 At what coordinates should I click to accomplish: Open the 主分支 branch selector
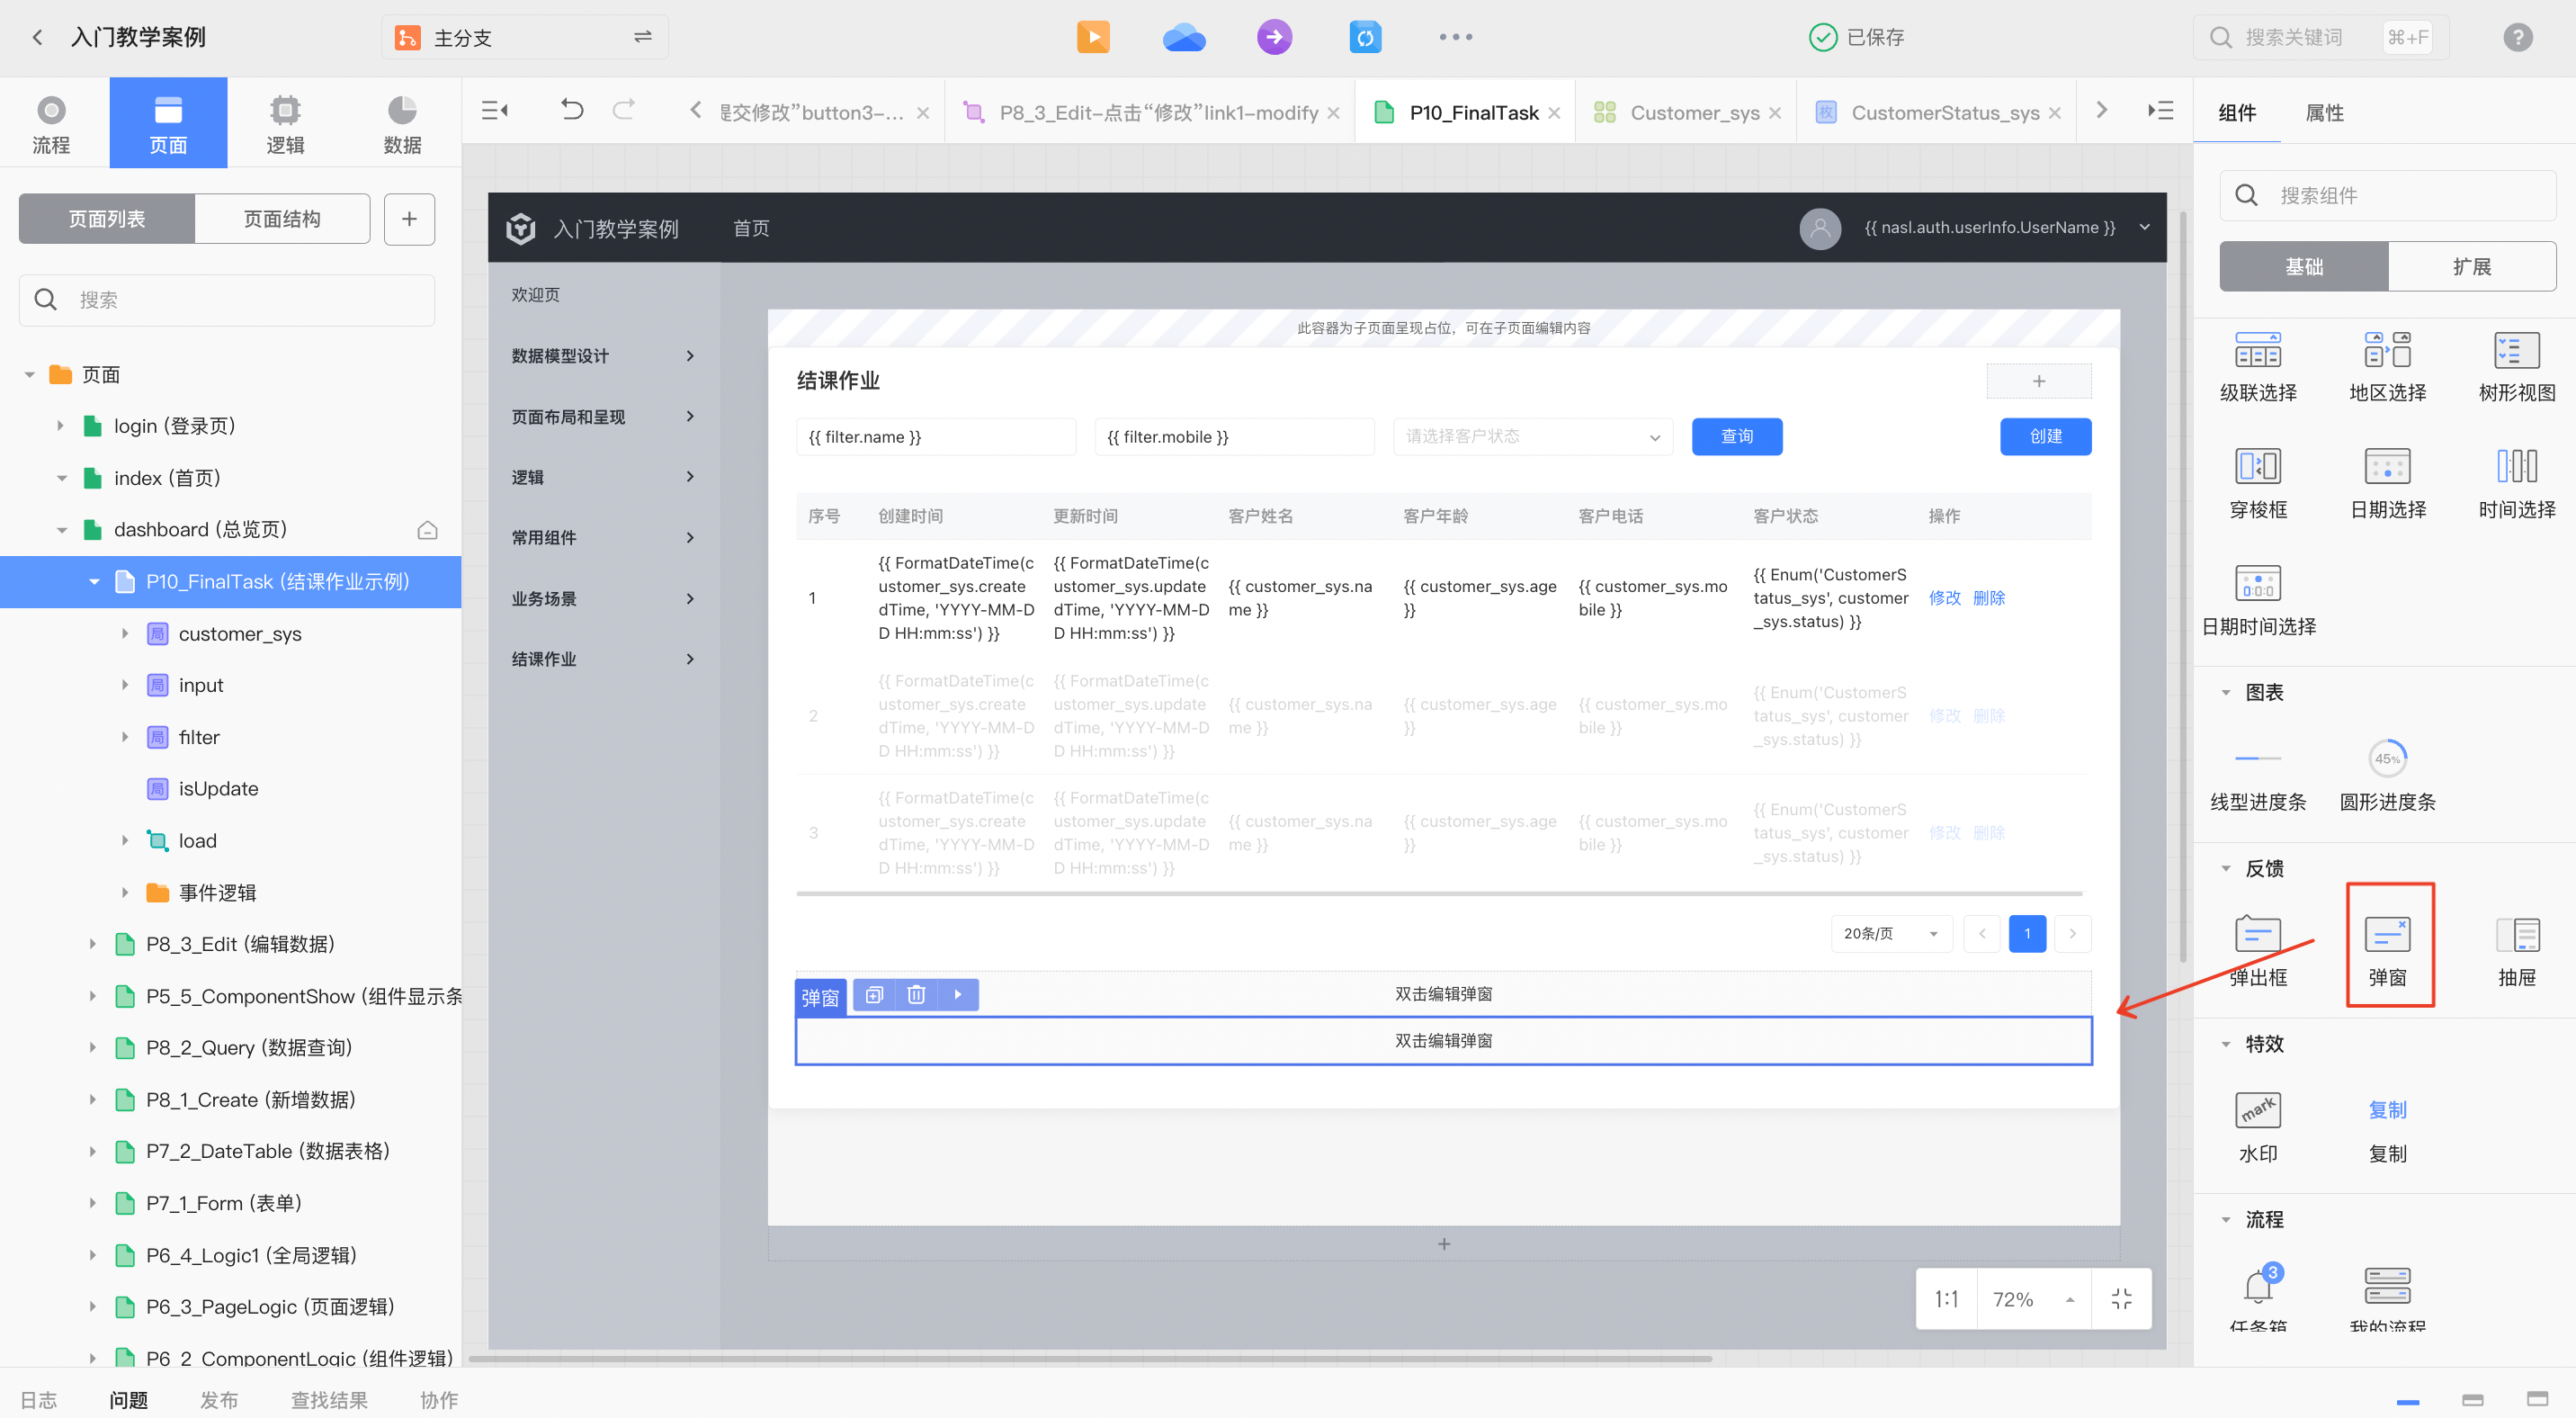524,37
